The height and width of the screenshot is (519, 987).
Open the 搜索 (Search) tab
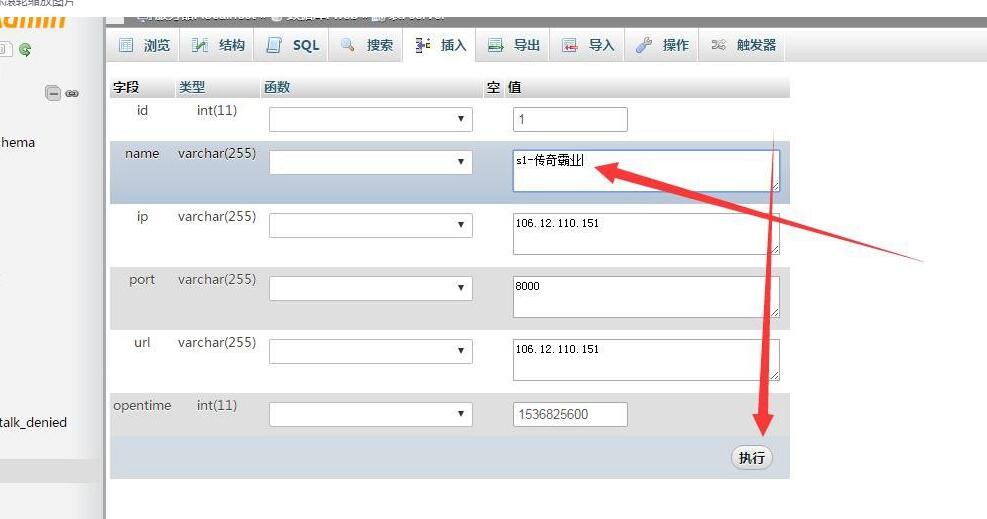point(367,45)
